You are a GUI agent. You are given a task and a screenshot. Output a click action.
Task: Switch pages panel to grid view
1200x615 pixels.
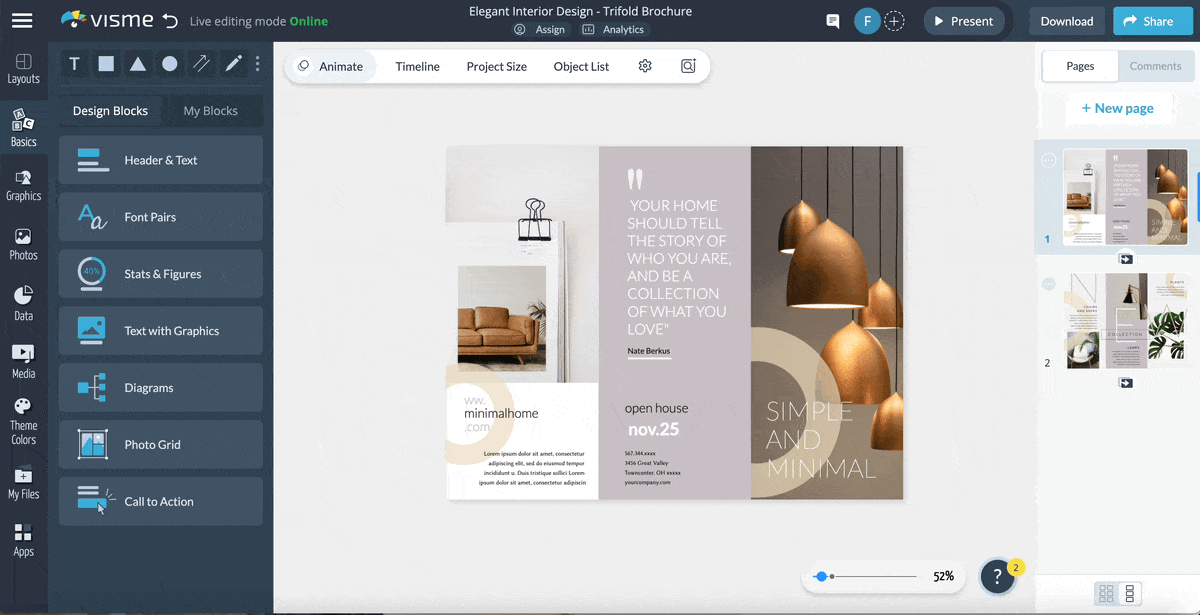click(x=1106, y=593)
